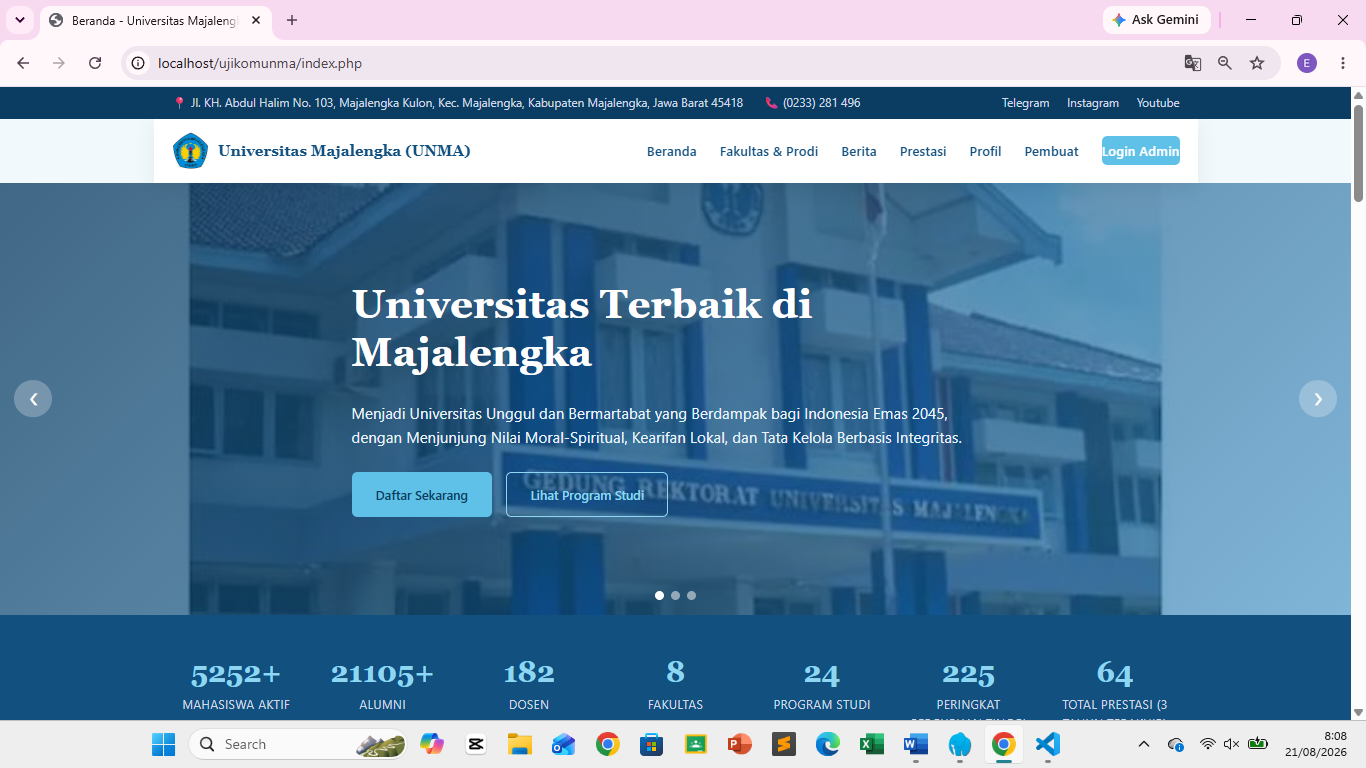Screen dimensions: 1366x768
Task: Open the Google Translate page icon
Action: click(x=1193, y=63)
